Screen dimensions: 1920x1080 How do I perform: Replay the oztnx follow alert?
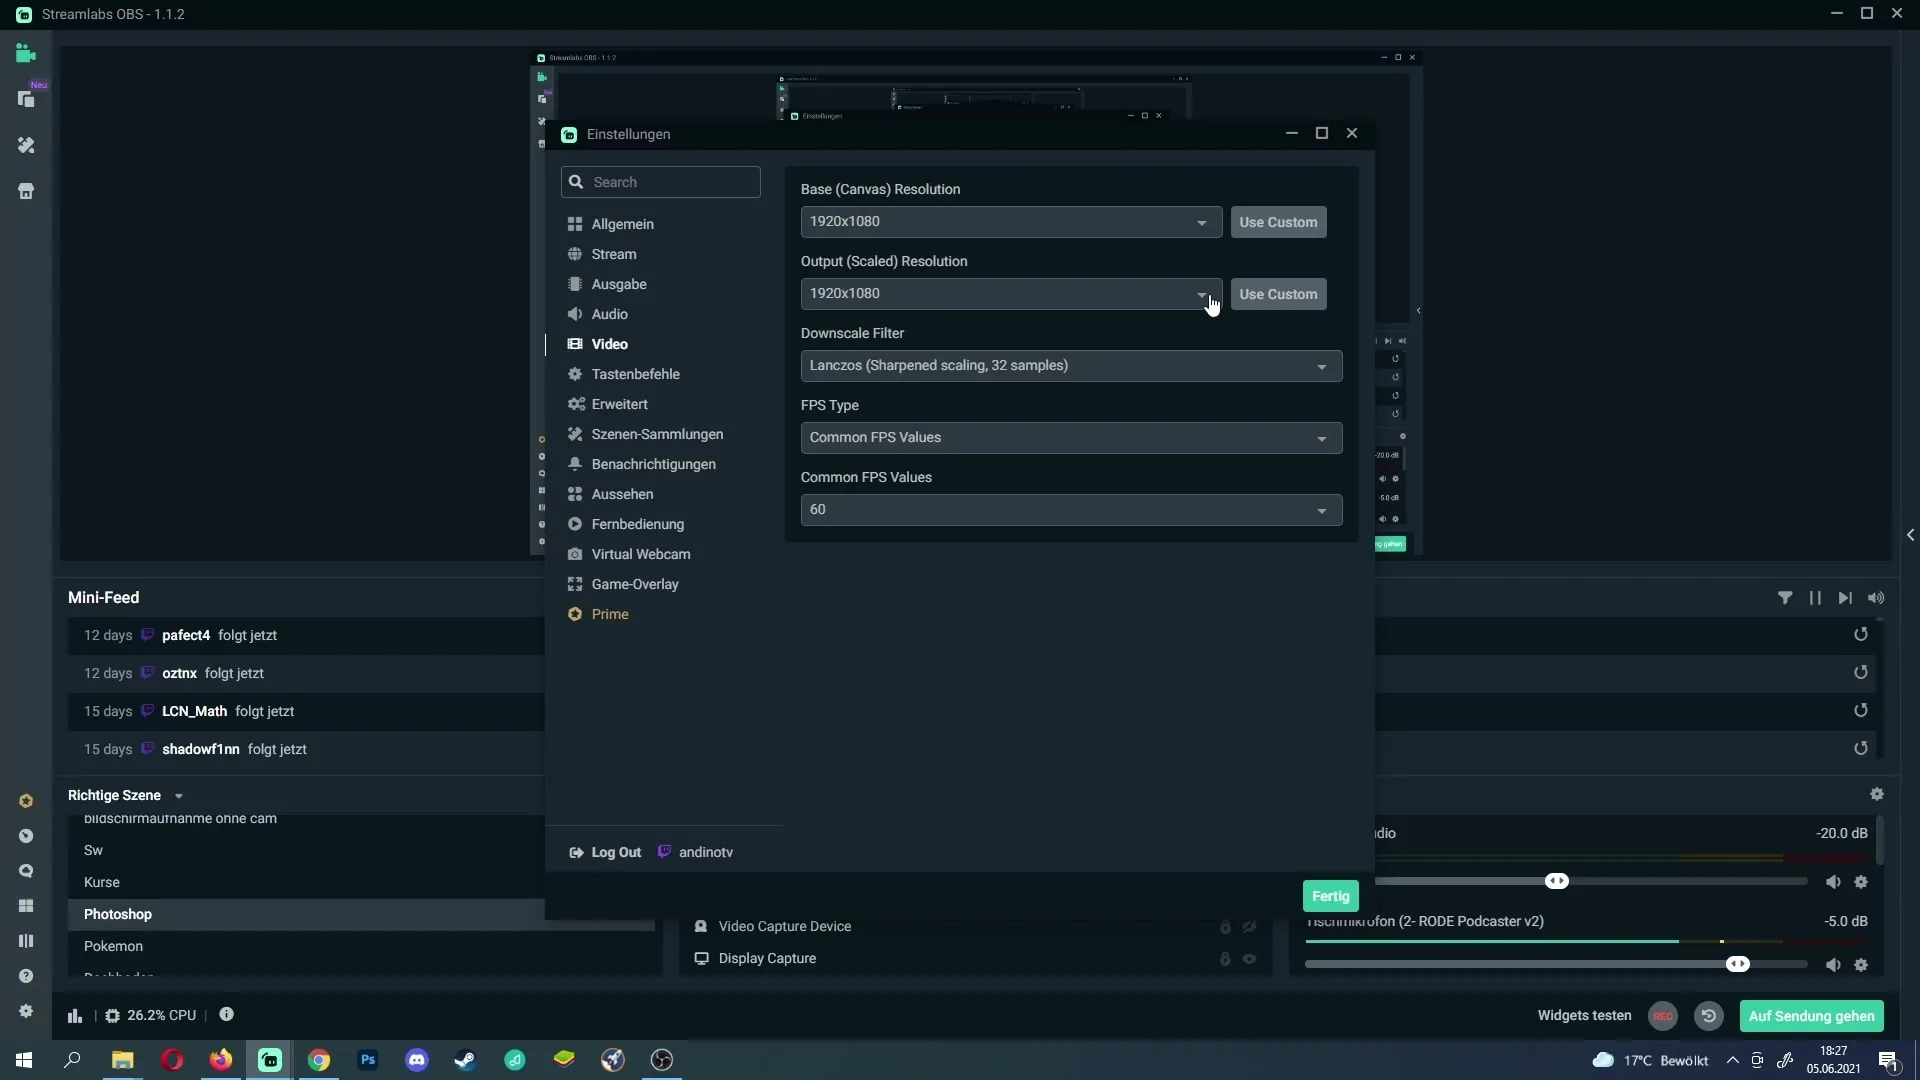tap(1861, 672)
